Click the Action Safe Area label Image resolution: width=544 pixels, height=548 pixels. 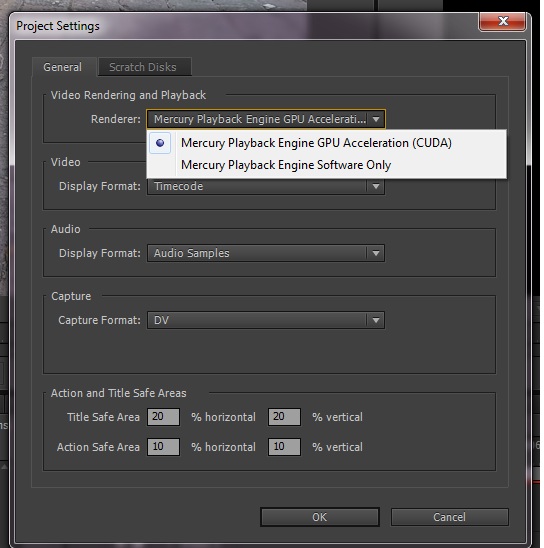point(98,447)
